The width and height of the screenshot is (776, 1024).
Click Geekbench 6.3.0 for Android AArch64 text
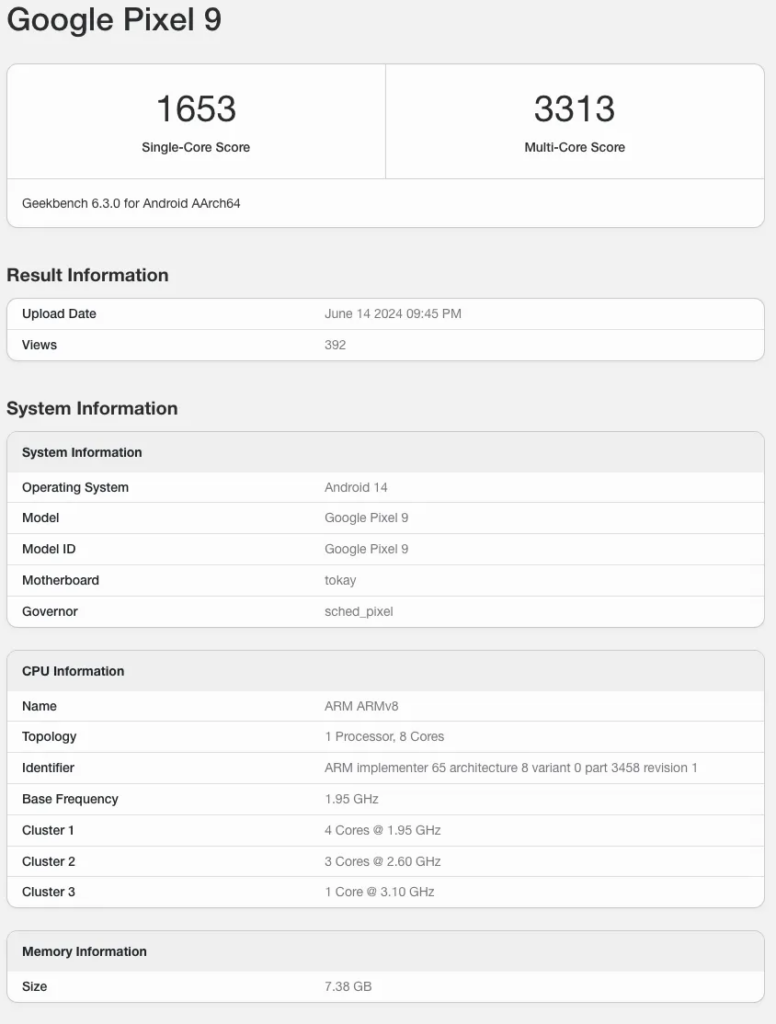131,203
